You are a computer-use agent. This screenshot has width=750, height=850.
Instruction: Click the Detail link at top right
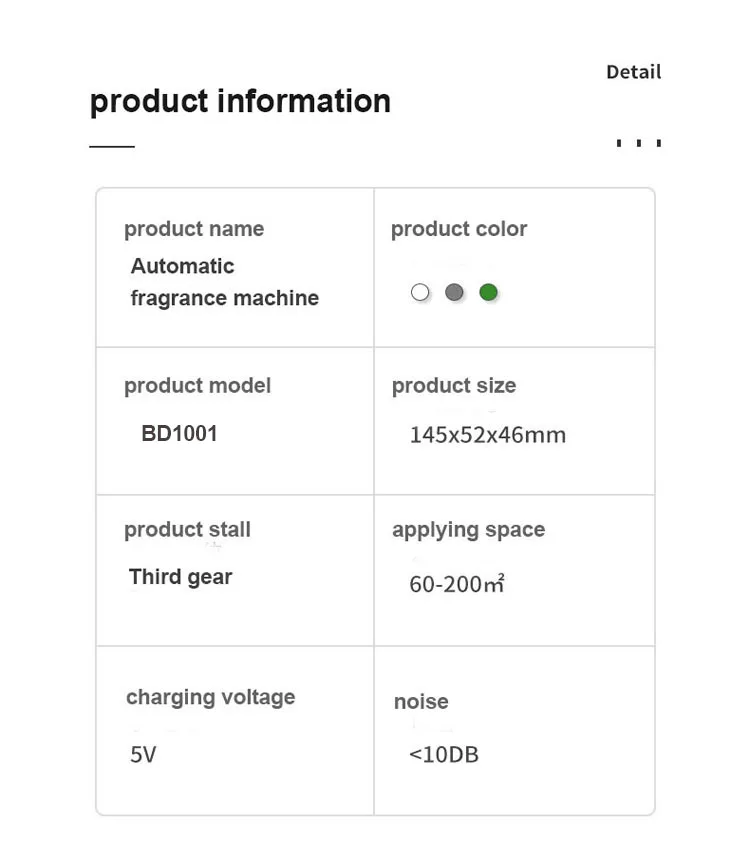(x=633, y=72)
